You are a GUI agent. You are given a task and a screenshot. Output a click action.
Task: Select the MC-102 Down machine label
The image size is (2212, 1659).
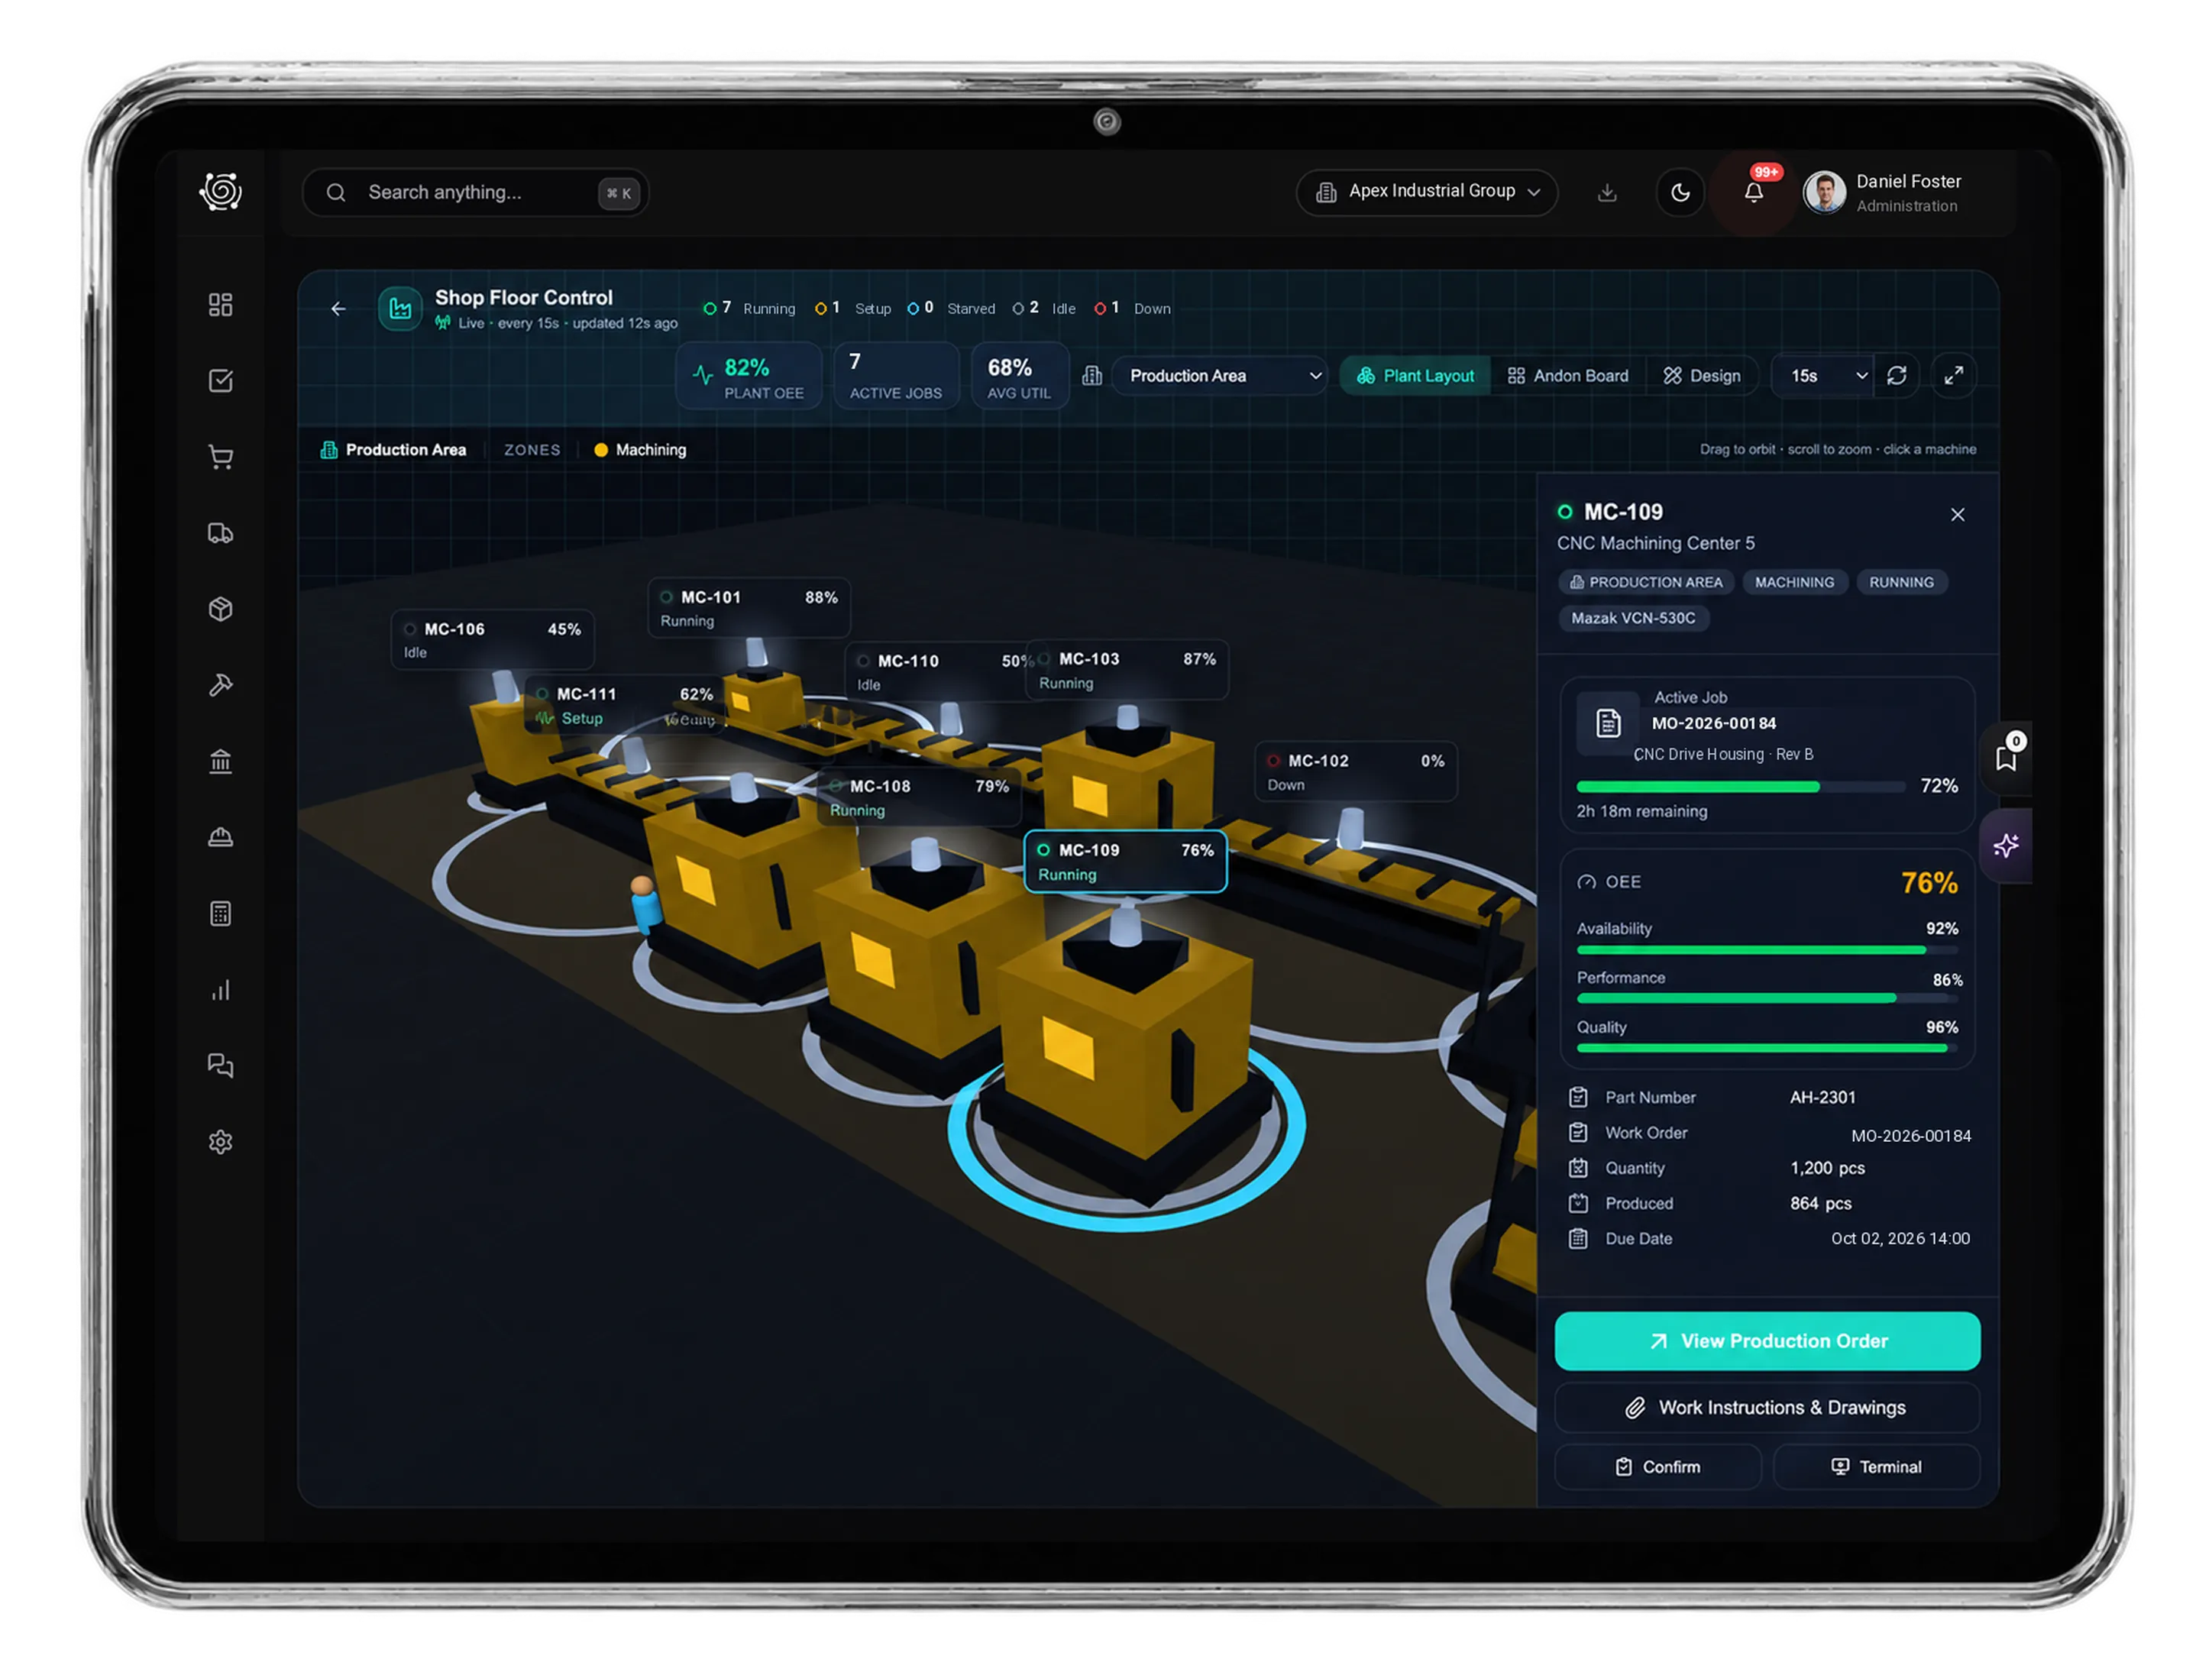1356,772
